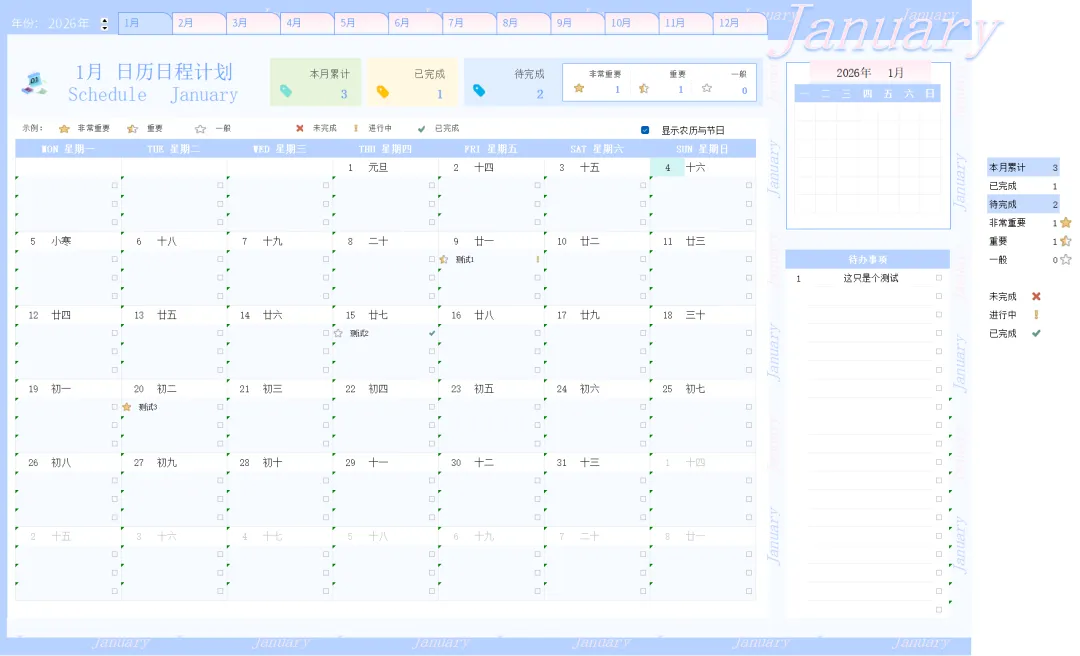Click the legend red X before 未完成
Image resolution: width=1080 pixels, height=656 pixels.
click(x=300, y=128)
